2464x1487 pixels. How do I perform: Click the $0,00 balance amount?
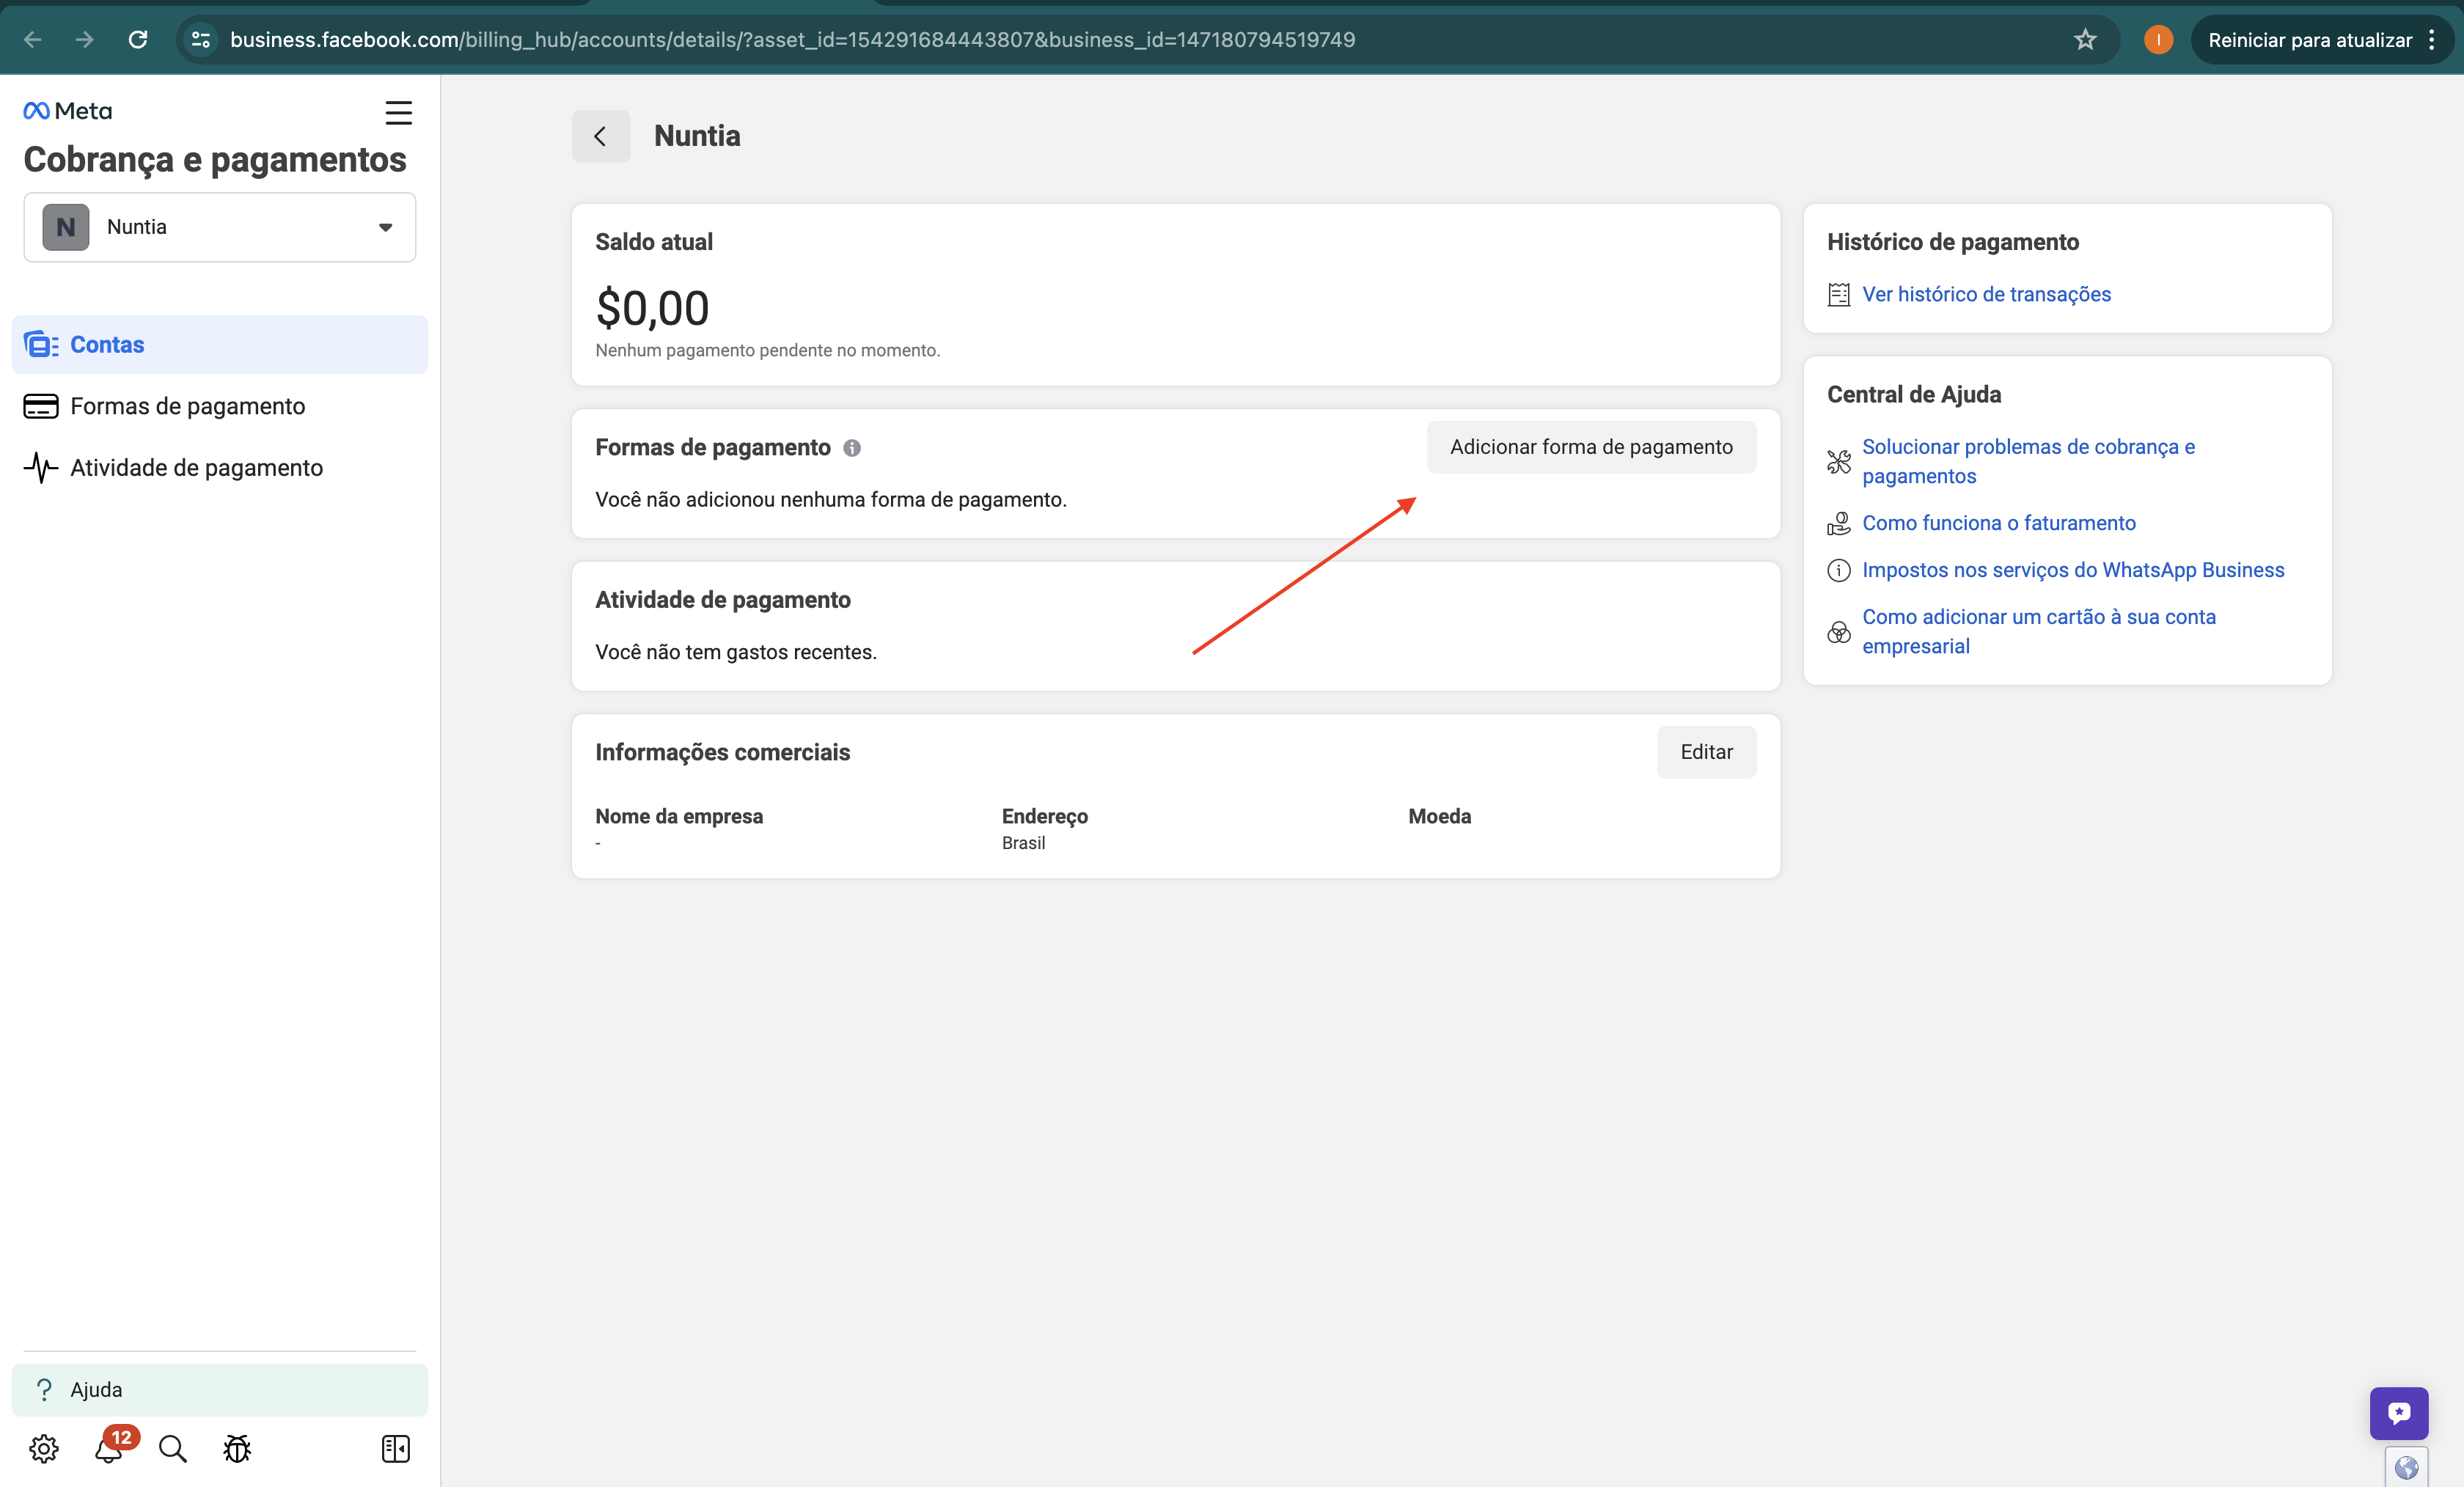coord(652,308)
